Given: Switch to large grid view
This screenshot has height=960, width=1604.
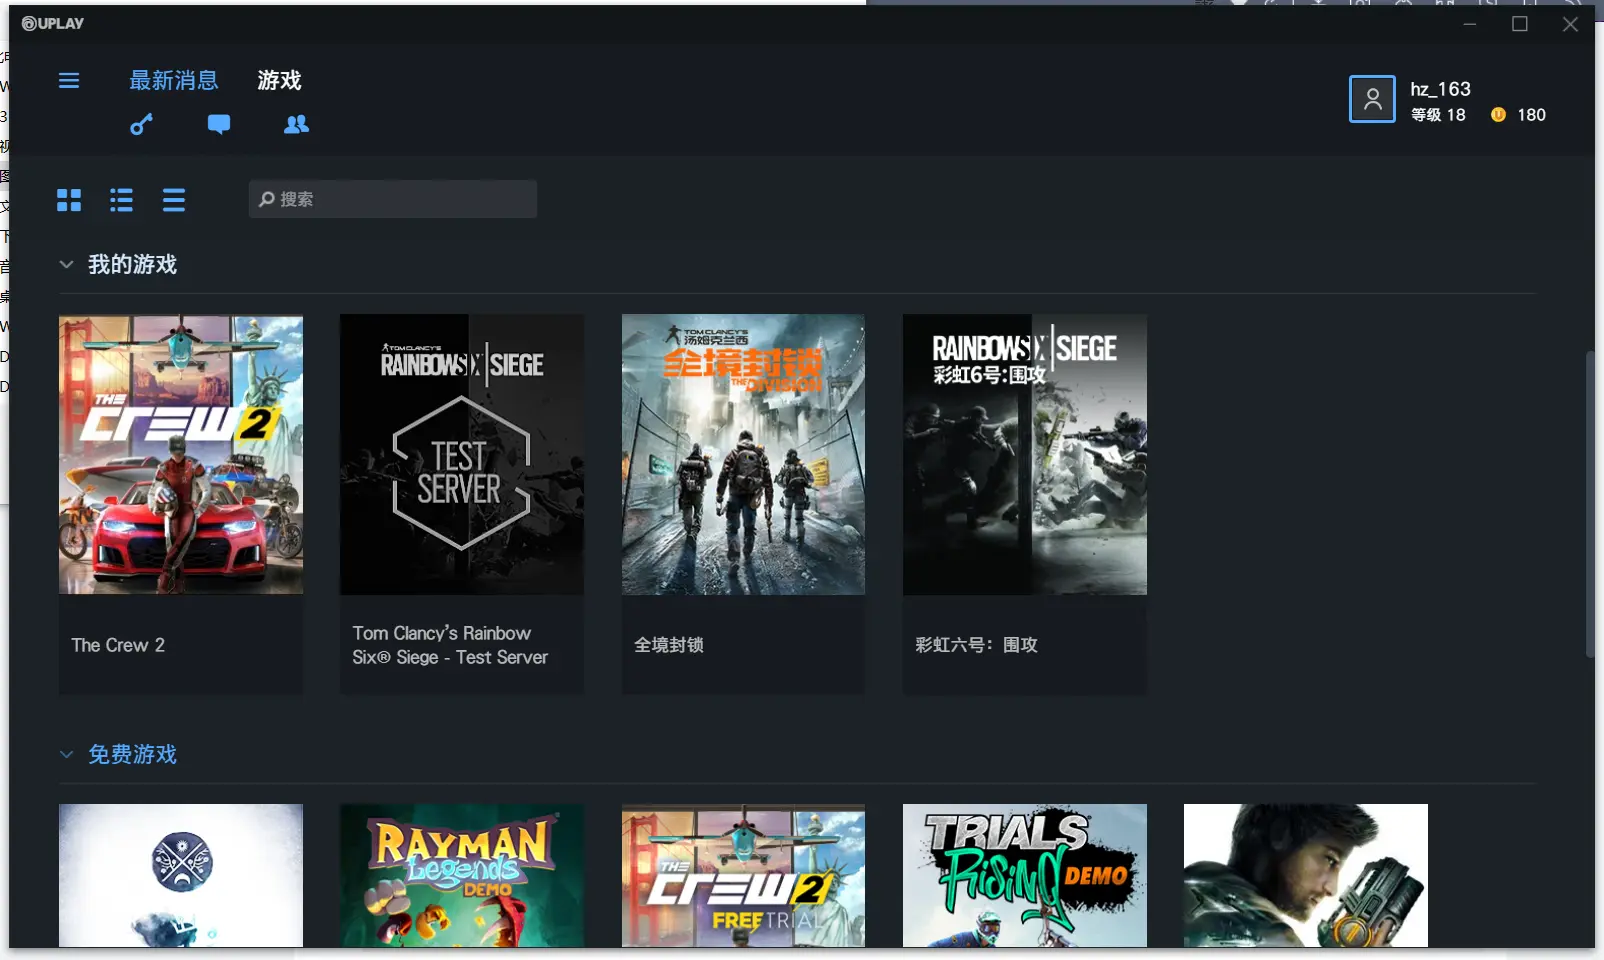Looking at the screenshot, I should [69, 200].
